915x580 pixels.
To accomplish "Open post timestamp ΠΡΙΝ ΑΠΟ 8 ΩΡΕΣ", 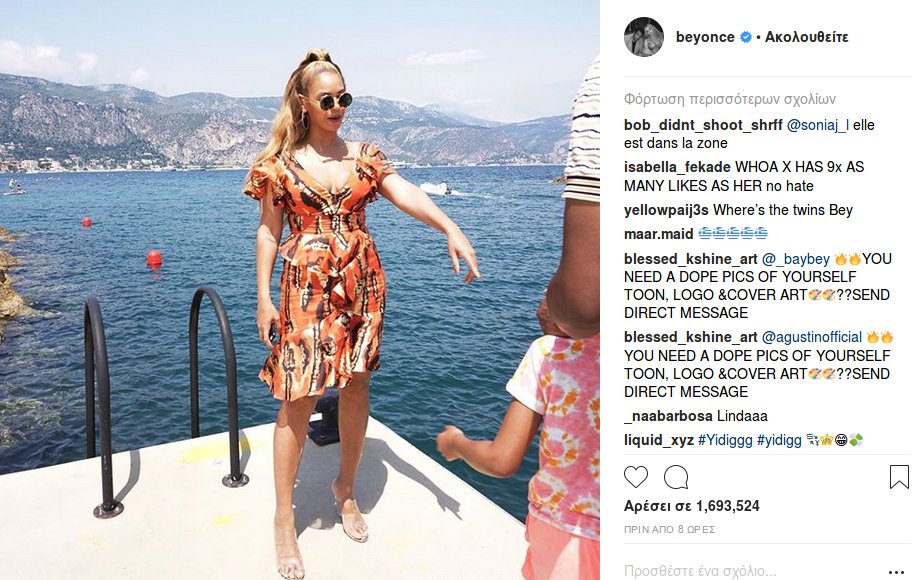I will (669, 530).
